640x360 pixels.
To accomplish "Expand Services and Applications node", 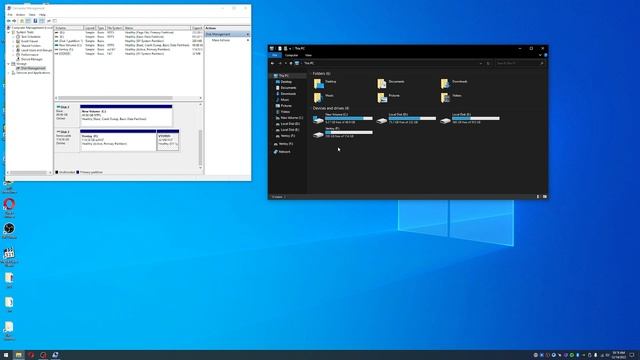I will (9, 73).
